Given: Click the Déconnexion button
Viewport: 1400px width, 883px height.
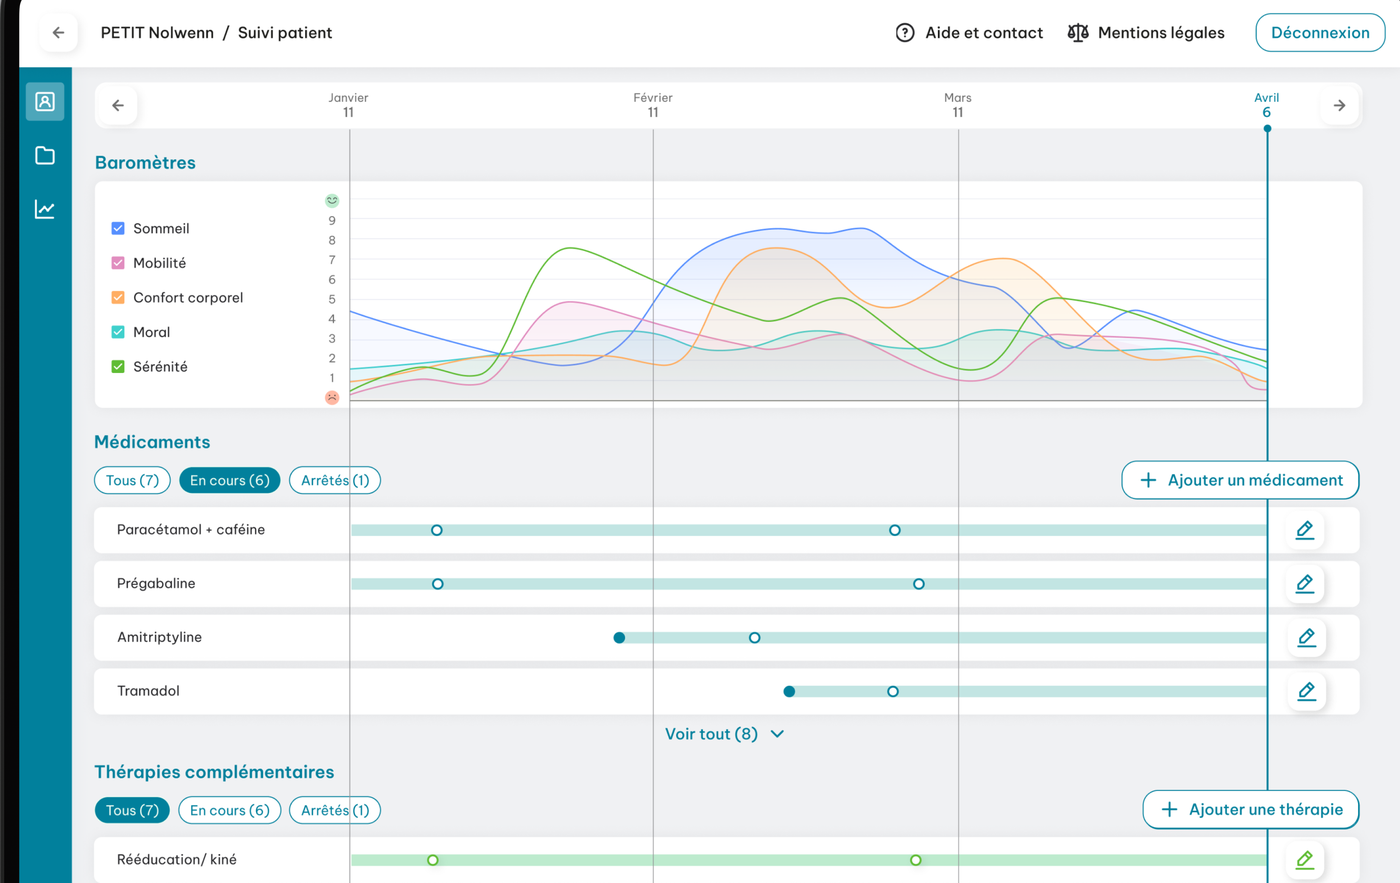Looking at the screenshot, I should click(1320, 33).
